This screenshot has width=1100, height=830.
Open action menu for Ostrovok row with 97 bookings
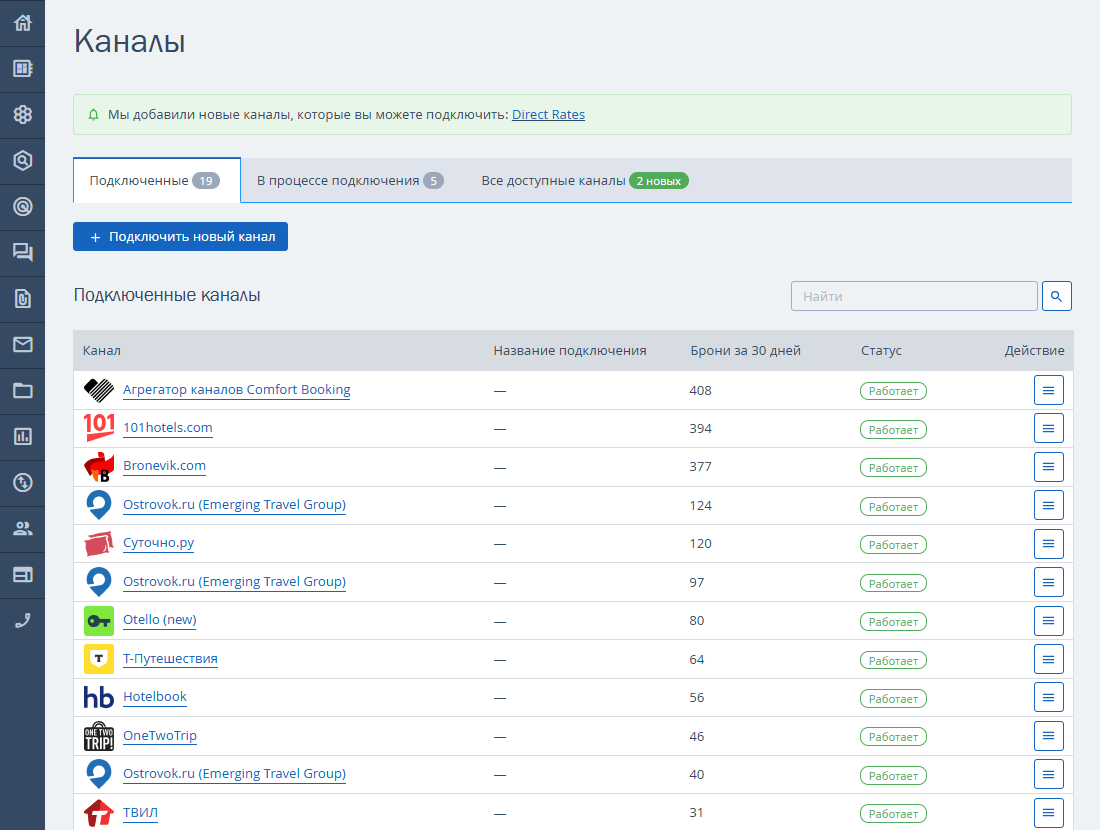pyautogui.click(x=1049, y=582)
